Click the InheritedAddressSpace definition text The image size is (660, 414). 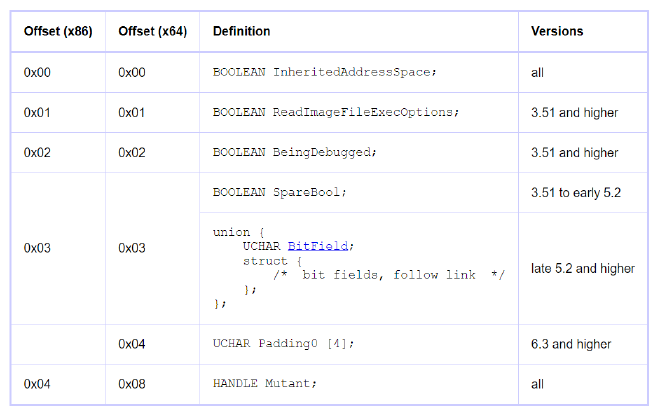point(326,73)
